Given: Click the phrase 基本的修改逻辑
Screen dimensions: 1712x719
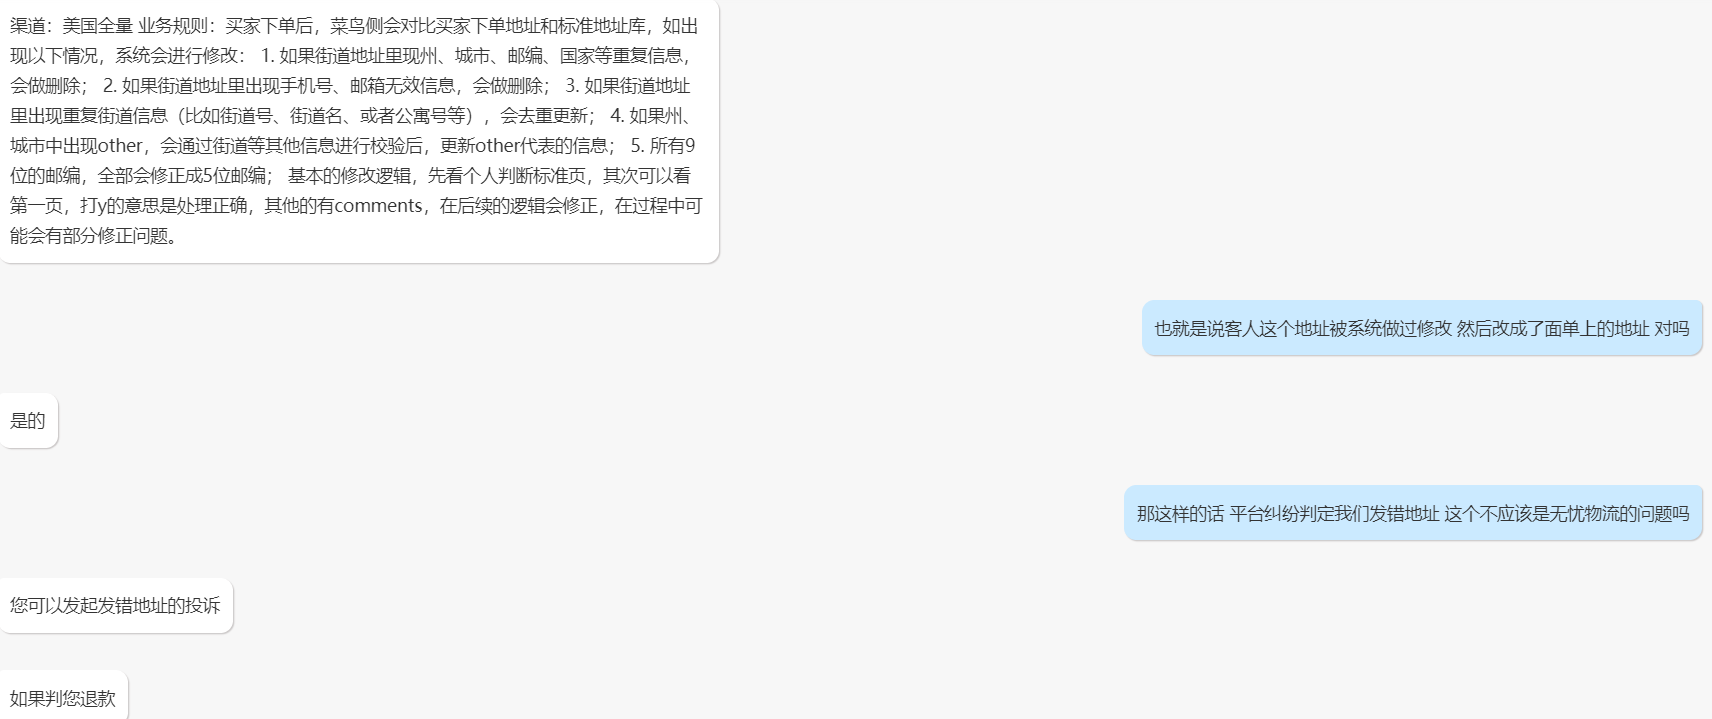Looking at the screenshot, I should [349, 176].
